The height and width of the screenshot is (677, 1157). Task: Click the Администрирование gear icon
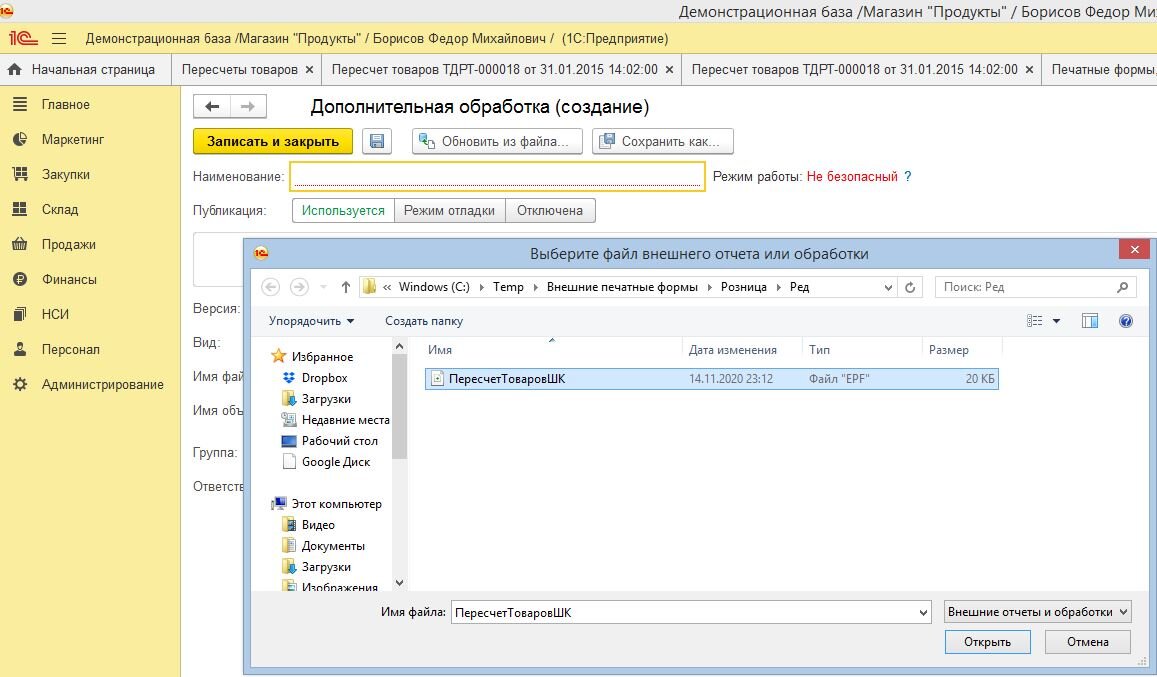click(20, 384)
